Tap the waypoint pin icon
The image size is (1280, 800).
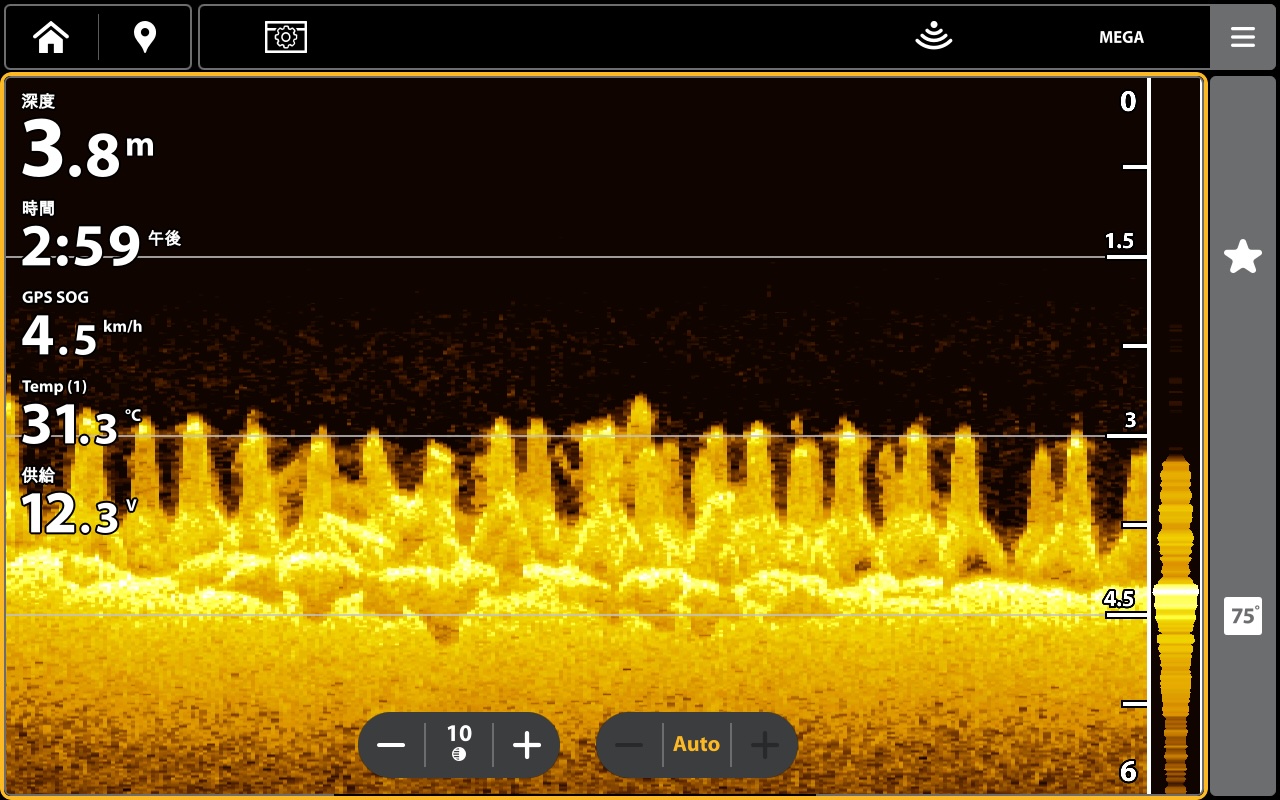(x=145, y=38)
